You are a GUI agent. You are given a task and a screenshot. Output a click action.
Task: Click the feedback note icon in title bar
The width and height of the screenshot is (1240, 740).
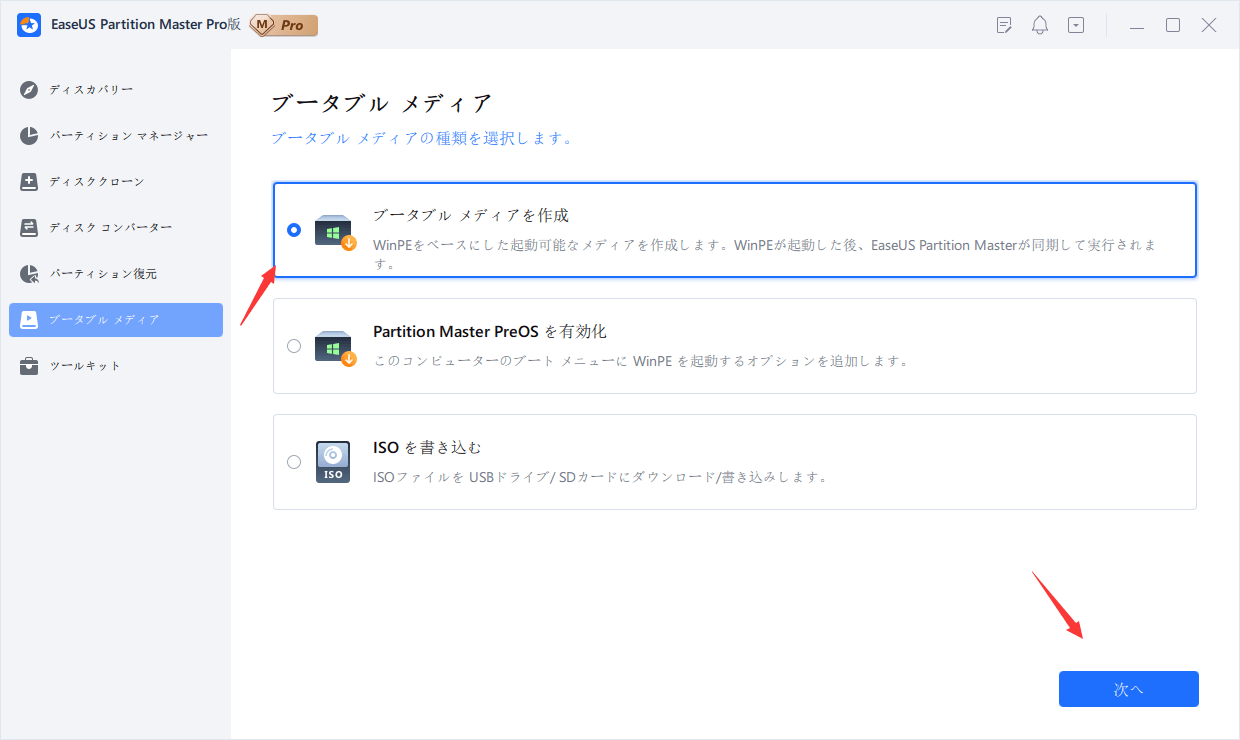pos(1005,26)
